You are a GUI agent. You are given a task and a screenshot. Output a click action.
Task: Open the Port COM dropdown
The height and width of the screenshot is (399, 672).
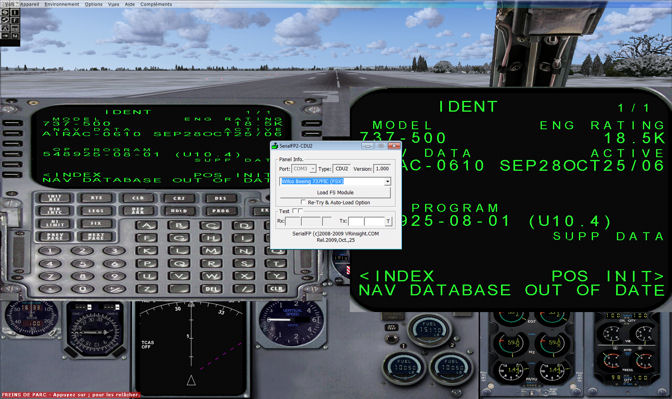[304, 169]
